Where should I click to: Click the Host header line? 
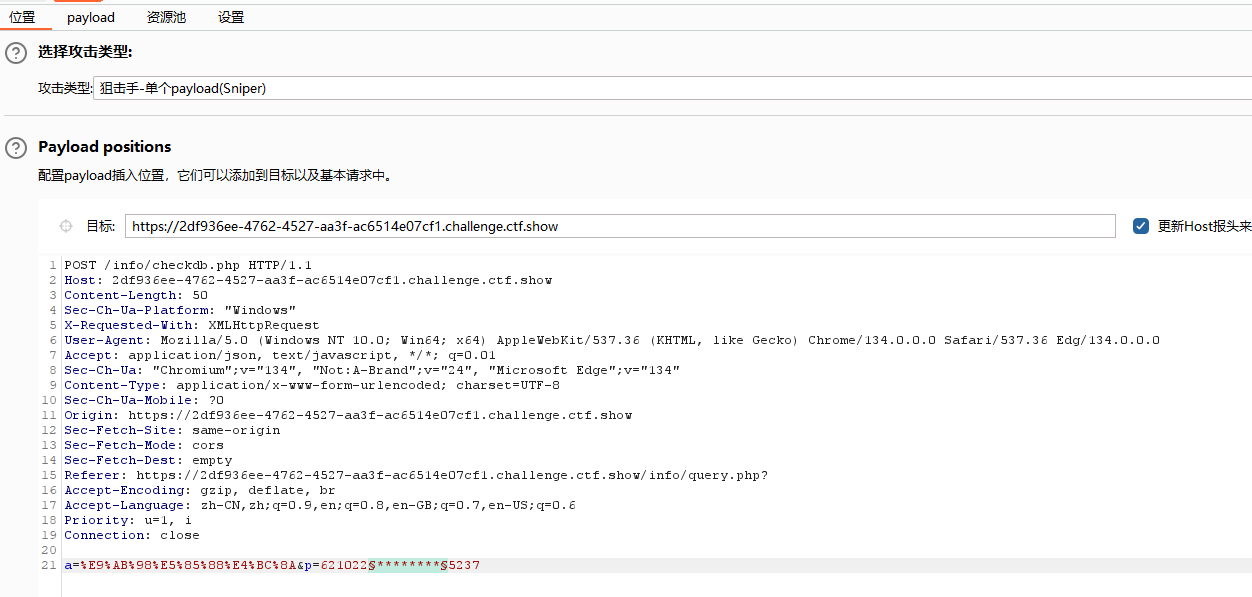[308, 280]
